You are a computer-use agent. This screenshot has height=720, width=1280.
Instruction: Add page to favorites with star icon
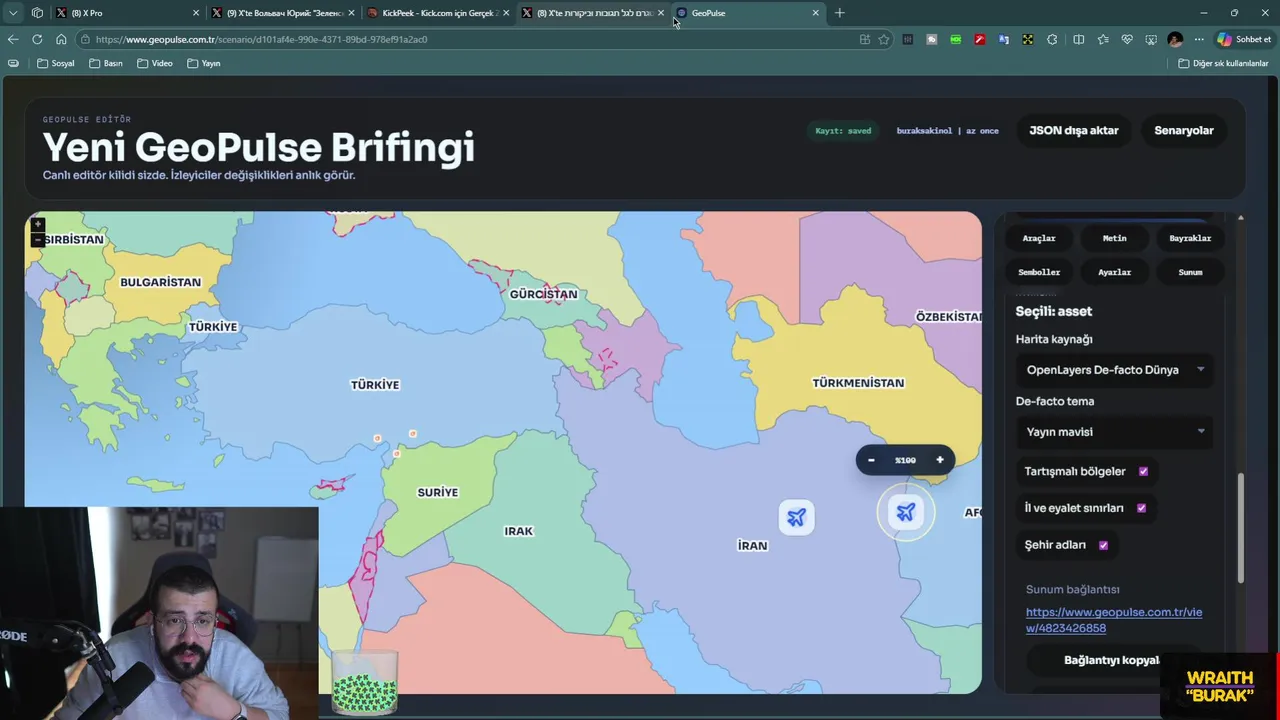884,39
